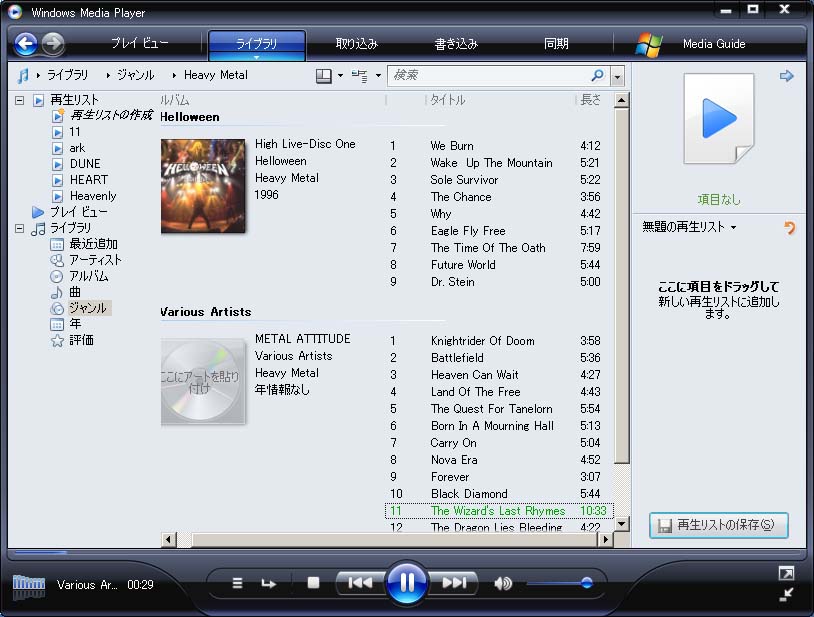
Task: Pause playback with the round button
Action: [x=407, y=583]
